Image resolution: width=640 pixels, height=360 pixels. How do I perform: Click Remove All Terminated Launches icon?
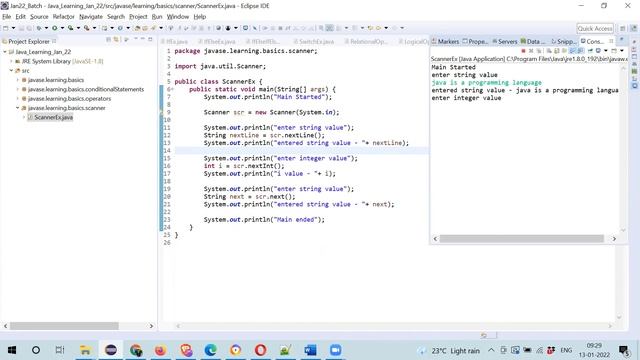coord(539,51)
